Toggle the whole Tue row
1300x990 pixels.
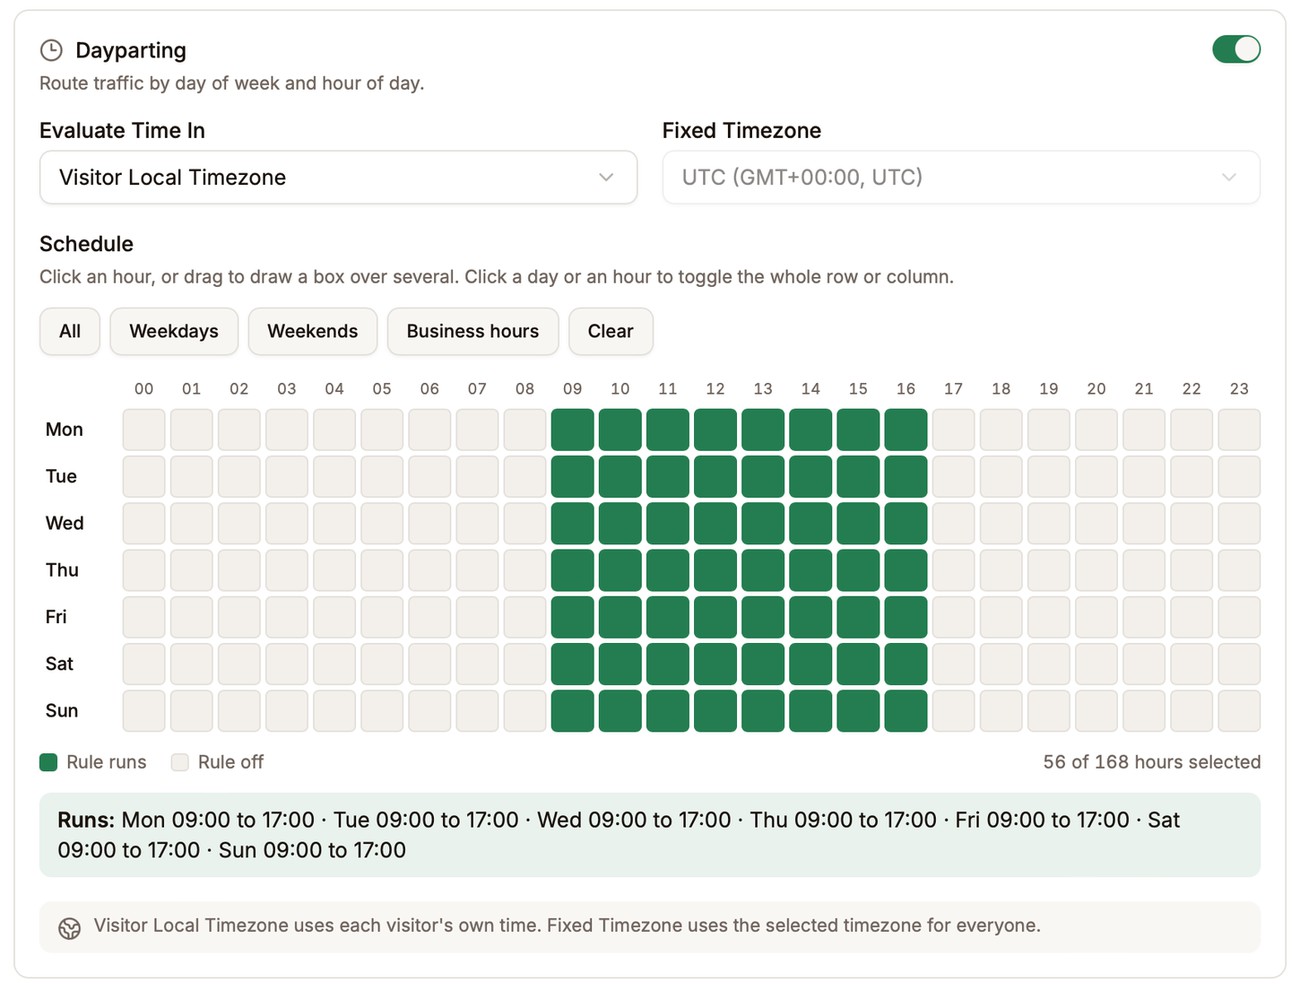point(61,476)
